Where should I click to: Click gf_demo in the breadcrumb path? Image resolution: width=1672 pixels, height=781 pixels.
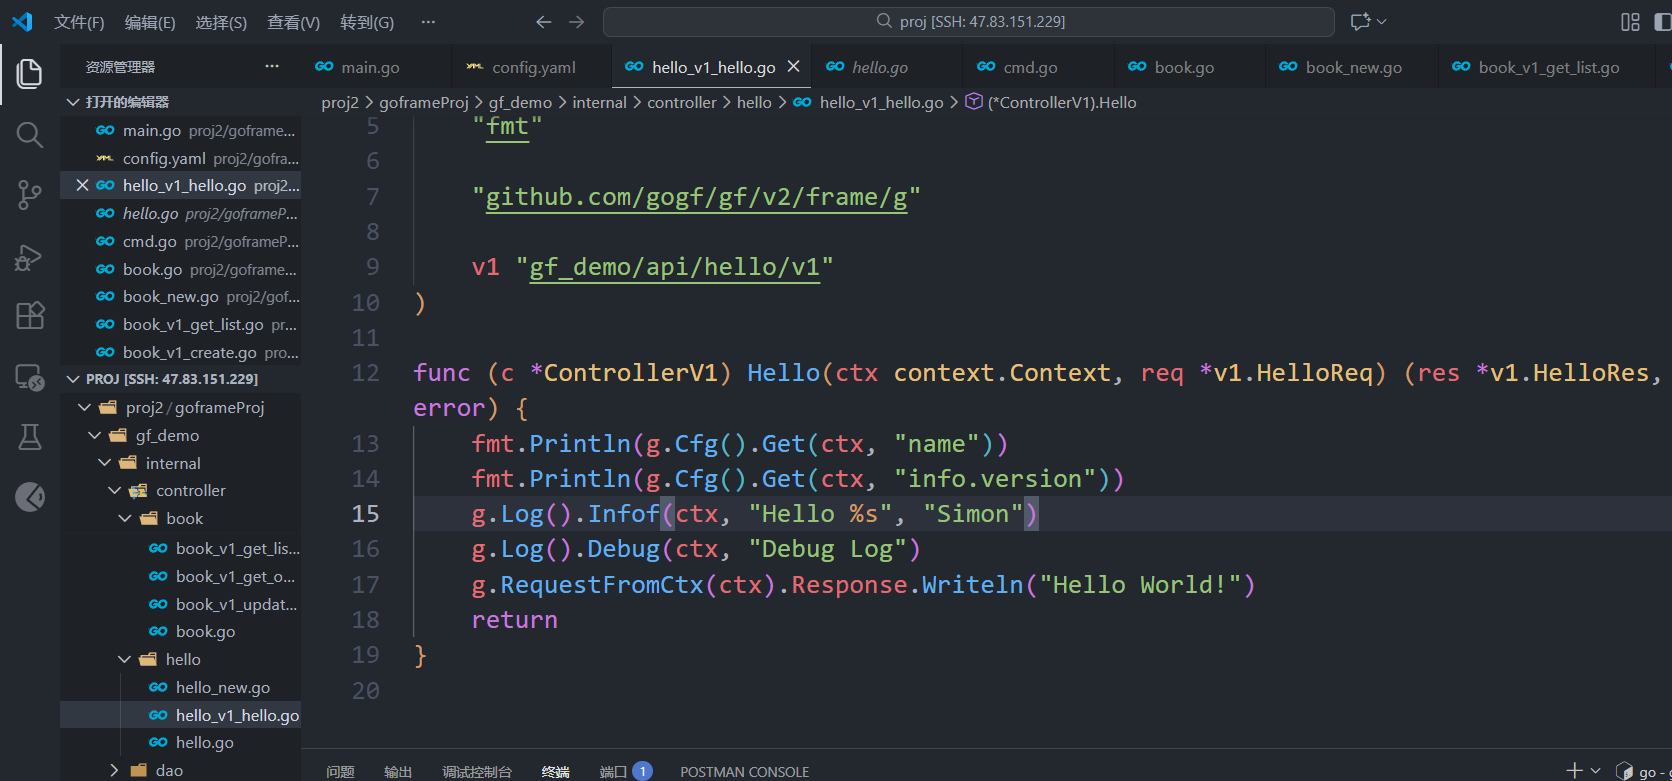pyautogui.click(x=520, y=102)
